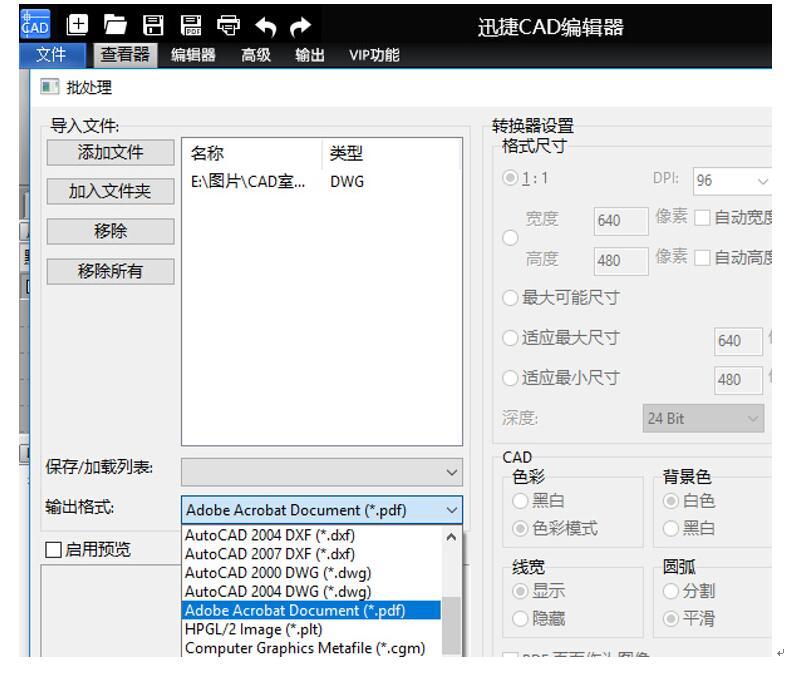
Task: Select 圆弧 分割 radio button
Action: (670, 591)
